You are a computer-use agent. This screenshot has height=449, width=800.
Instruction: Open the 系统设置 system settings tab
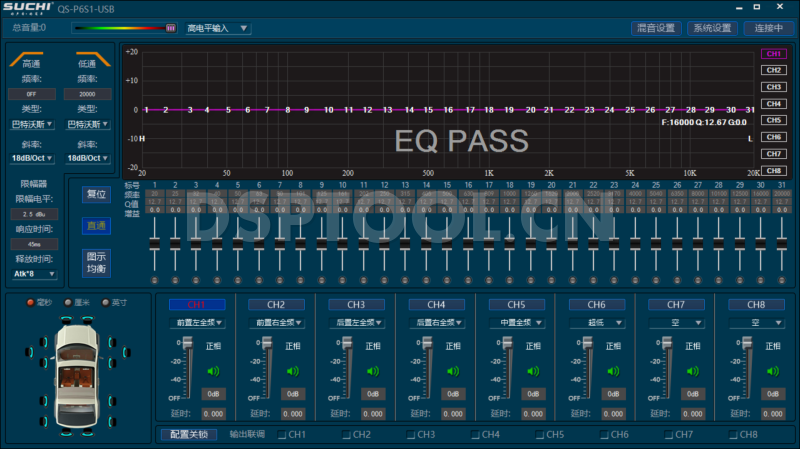tap(713, 28)
